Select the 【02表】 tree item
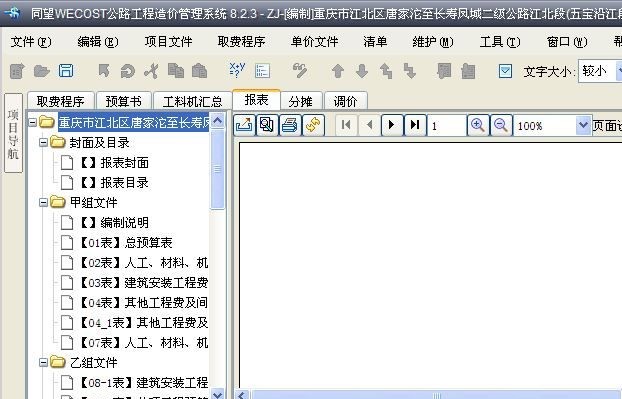 point(144,263)
